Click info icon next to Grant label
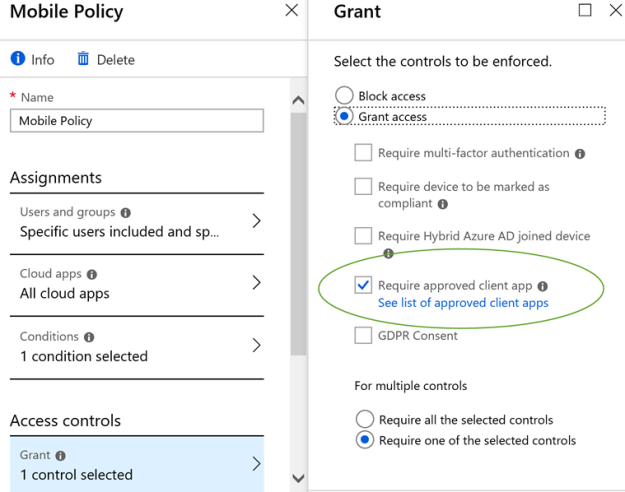 pos(60,456)
